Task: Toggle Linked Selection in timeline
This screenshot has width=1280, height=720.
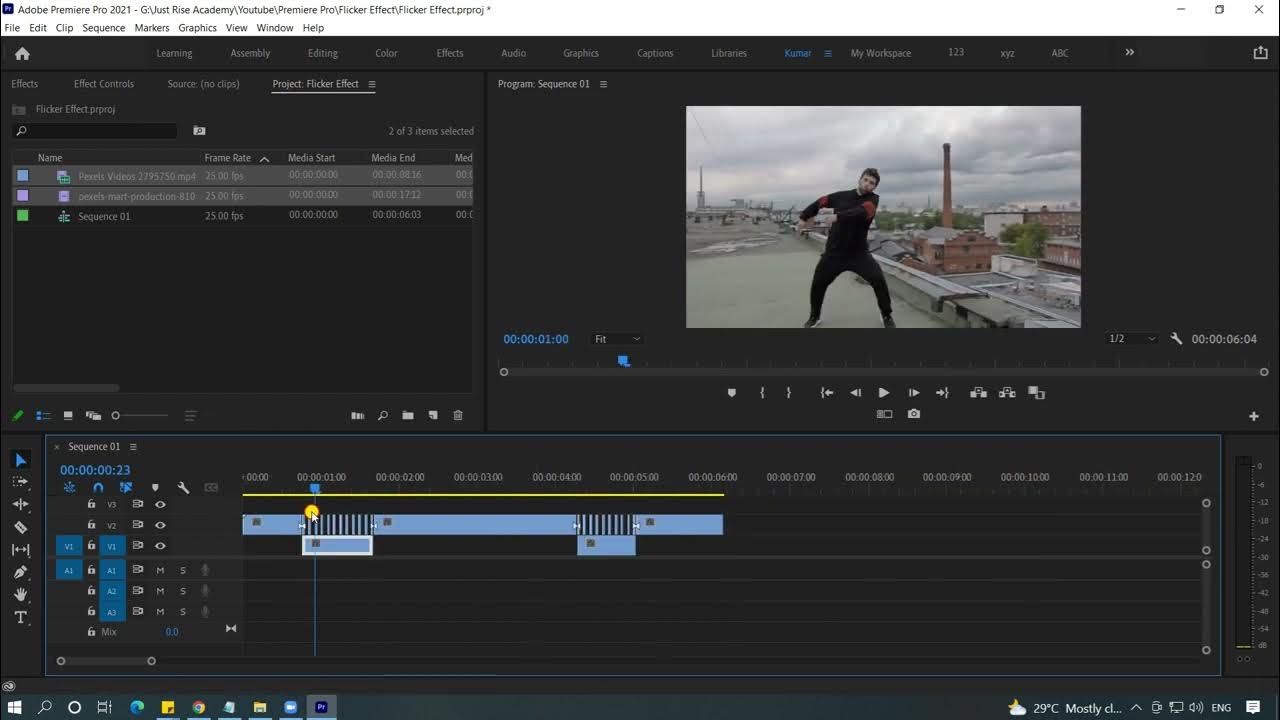Action: pyautogui.click(x=126, y=488)
